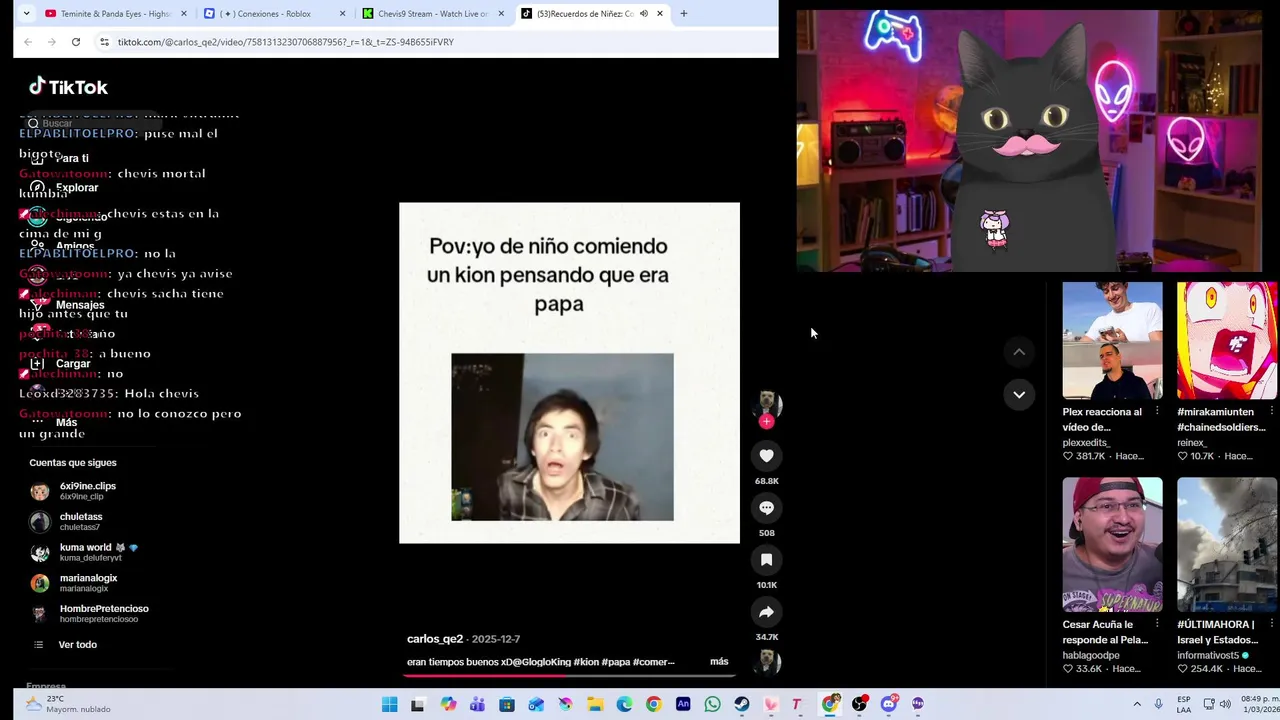Open the #mirakamiunten anime thumbnail
1280x720 pixels.
pyautogui.click(x=1227, y=340)
